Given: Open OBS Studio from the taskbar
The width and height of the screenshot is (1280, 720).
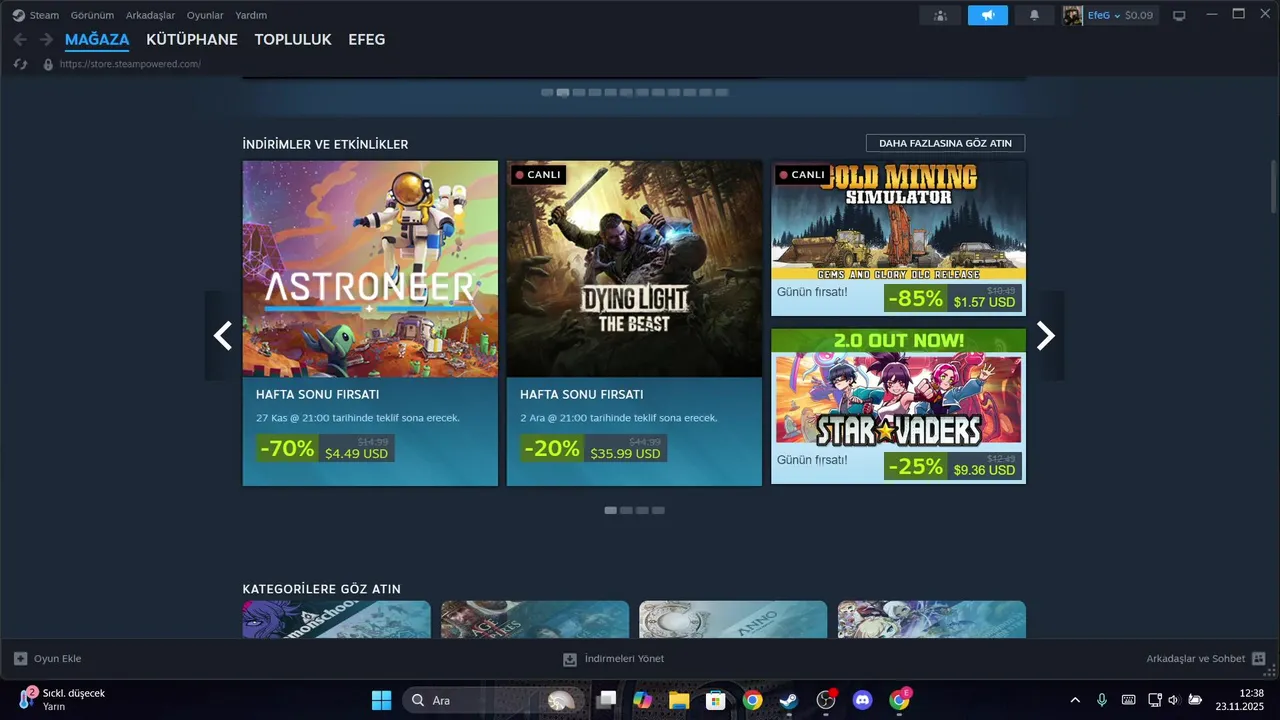Looking at the screenshot, I should point(826,700).
